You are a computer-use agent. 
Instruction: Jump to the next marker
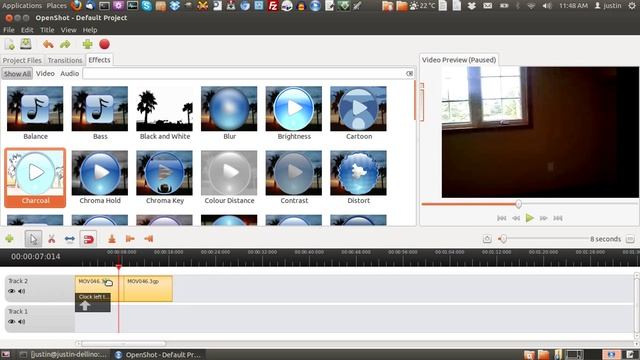click(149, 239)
